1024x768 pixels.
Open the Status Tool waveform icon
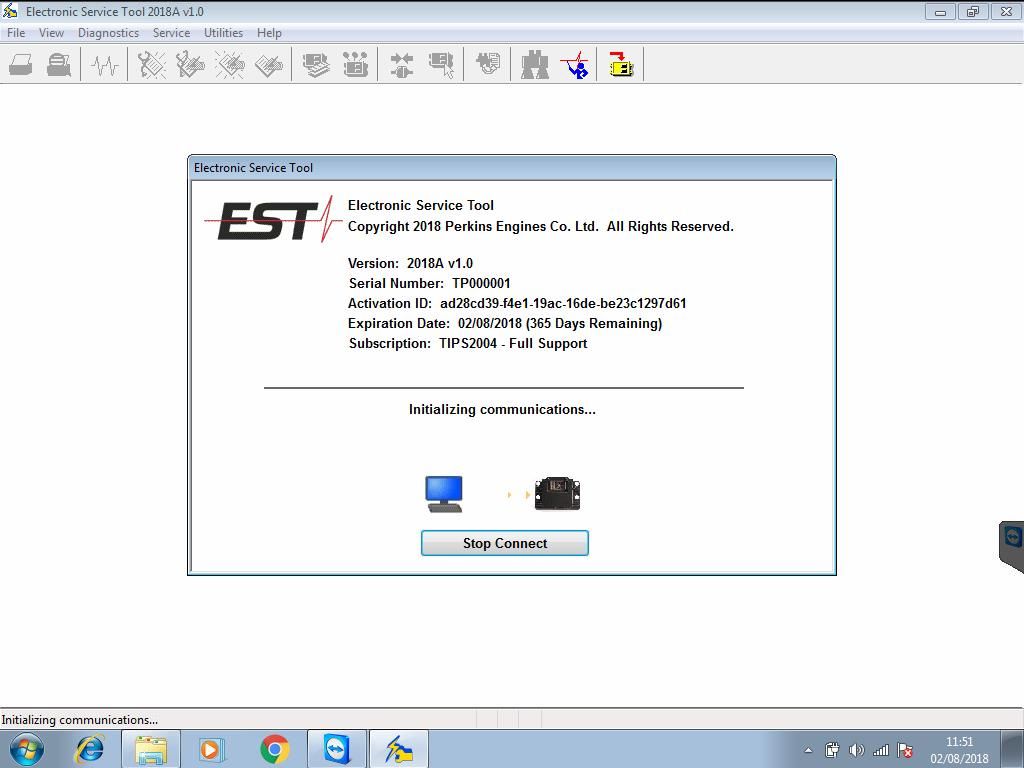[x=104, y=65]
